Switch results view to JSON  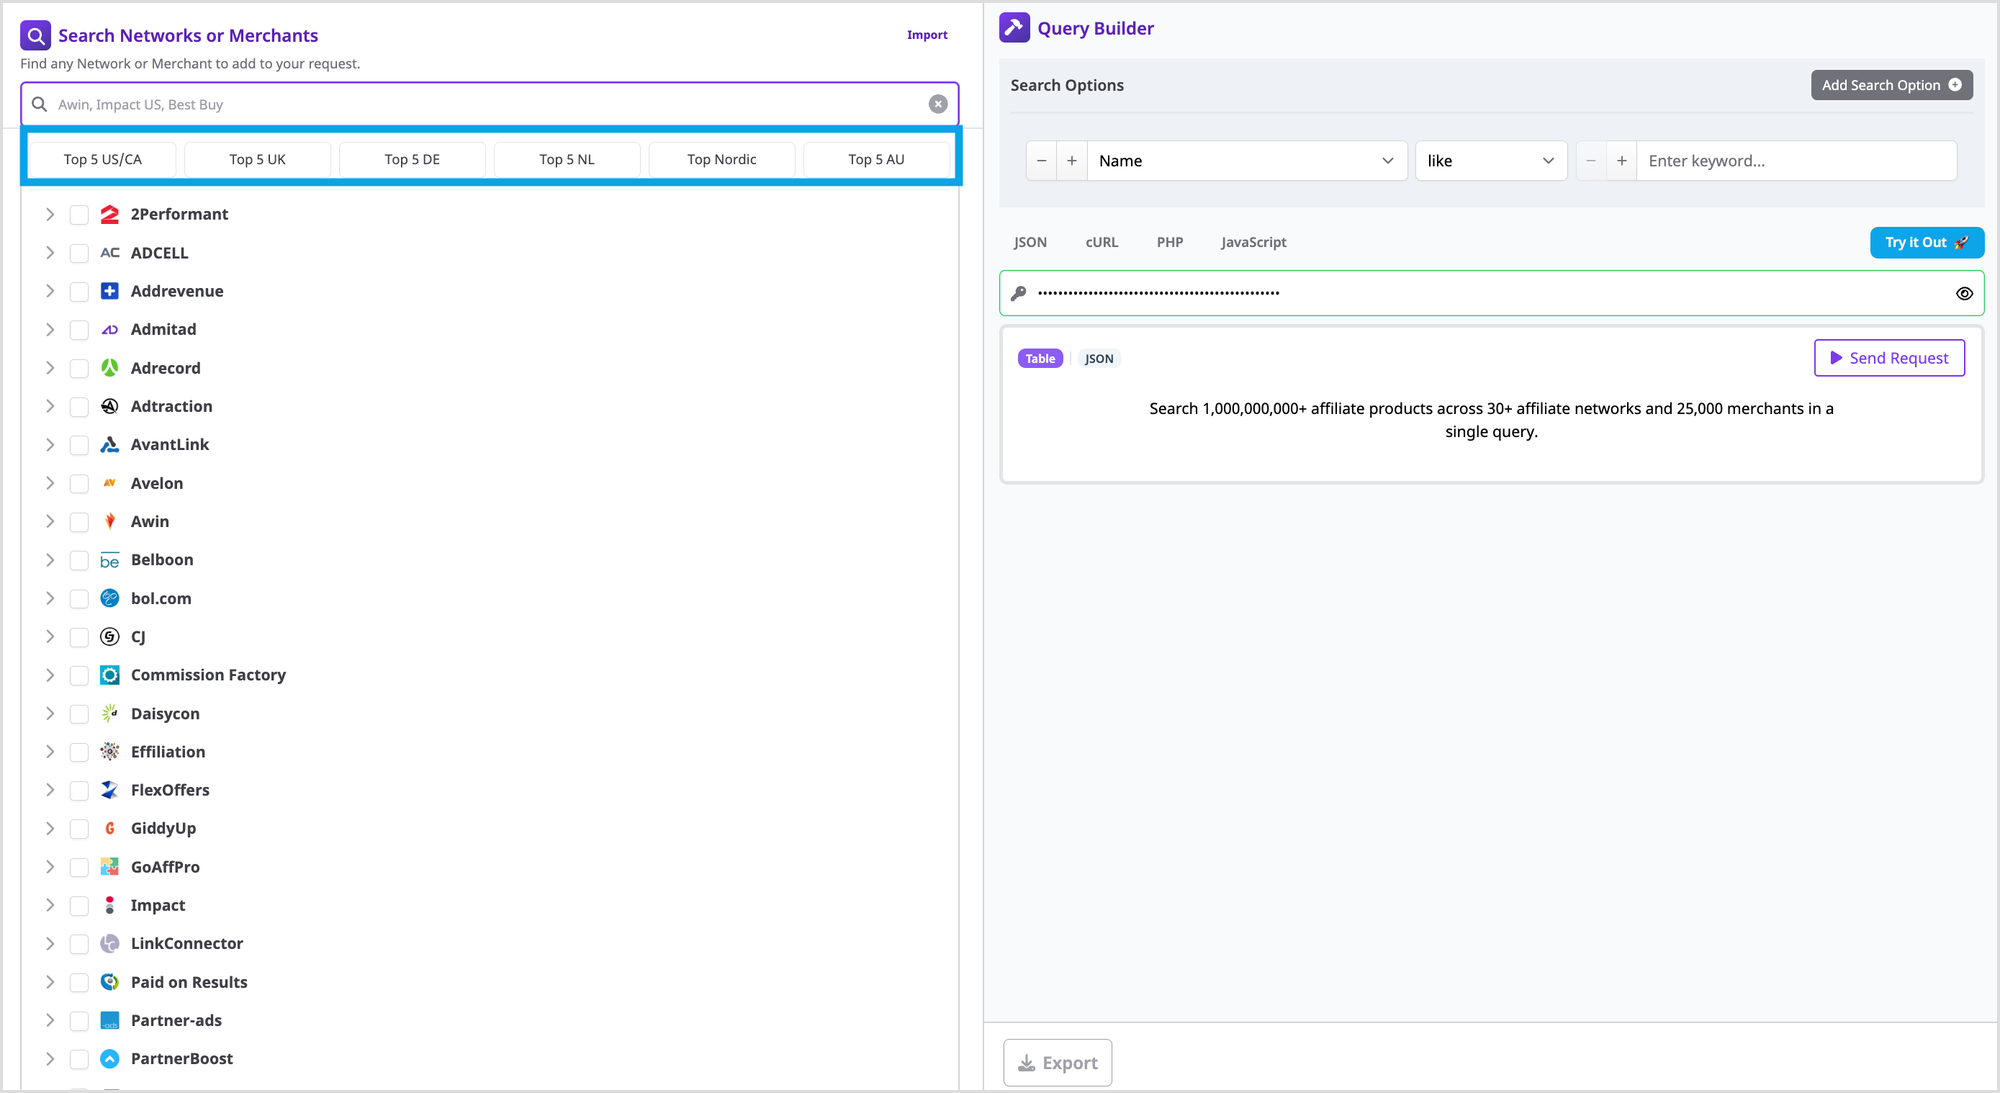tap(1098, 359)
